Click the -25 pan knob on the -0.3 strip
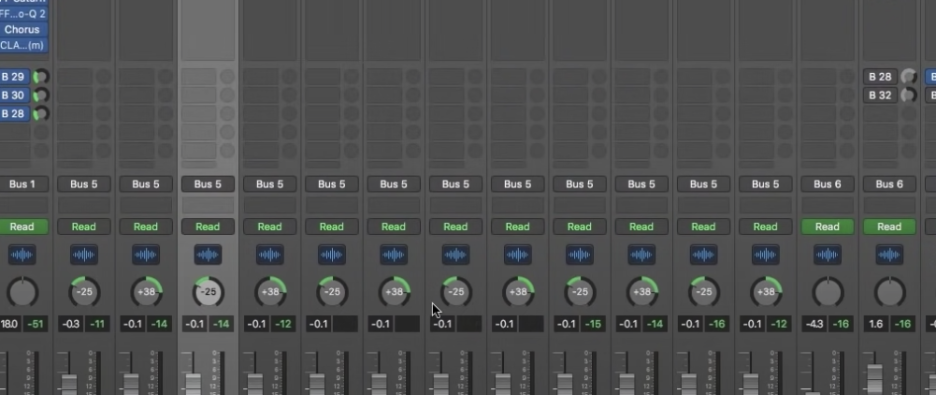 click(x=84, y=292)
